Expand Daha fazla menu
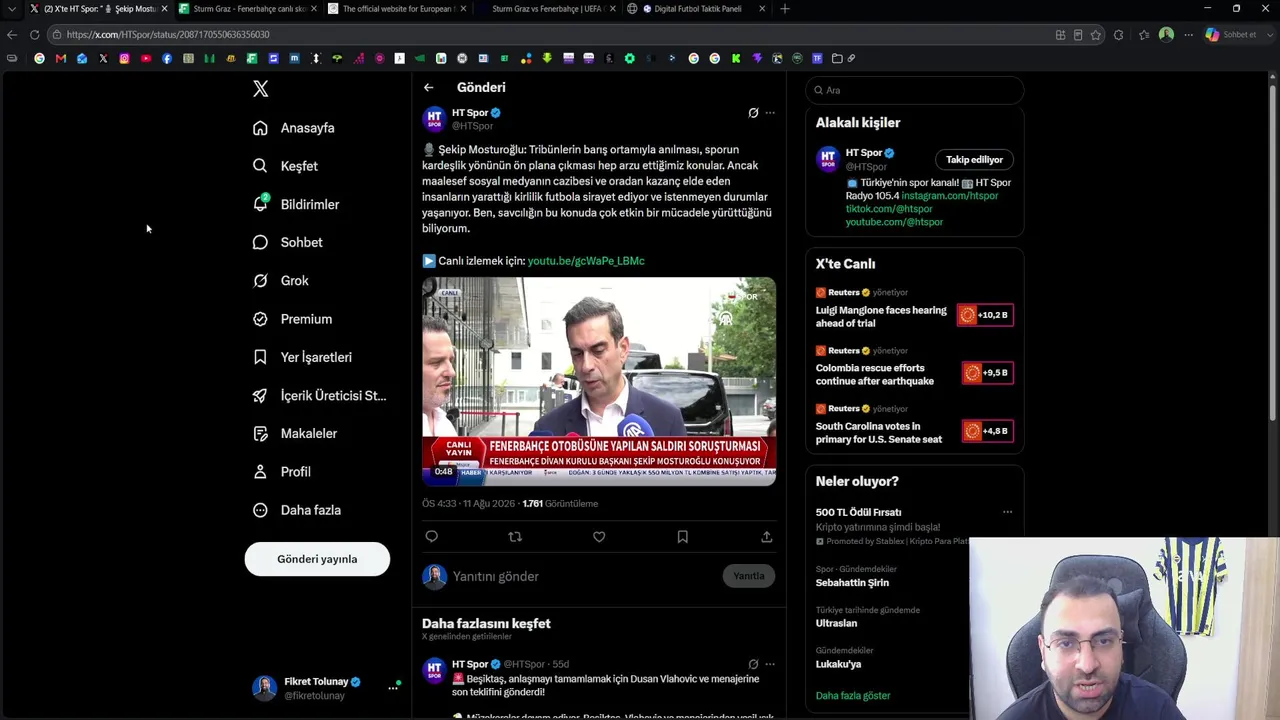 [x=296, y=510]
